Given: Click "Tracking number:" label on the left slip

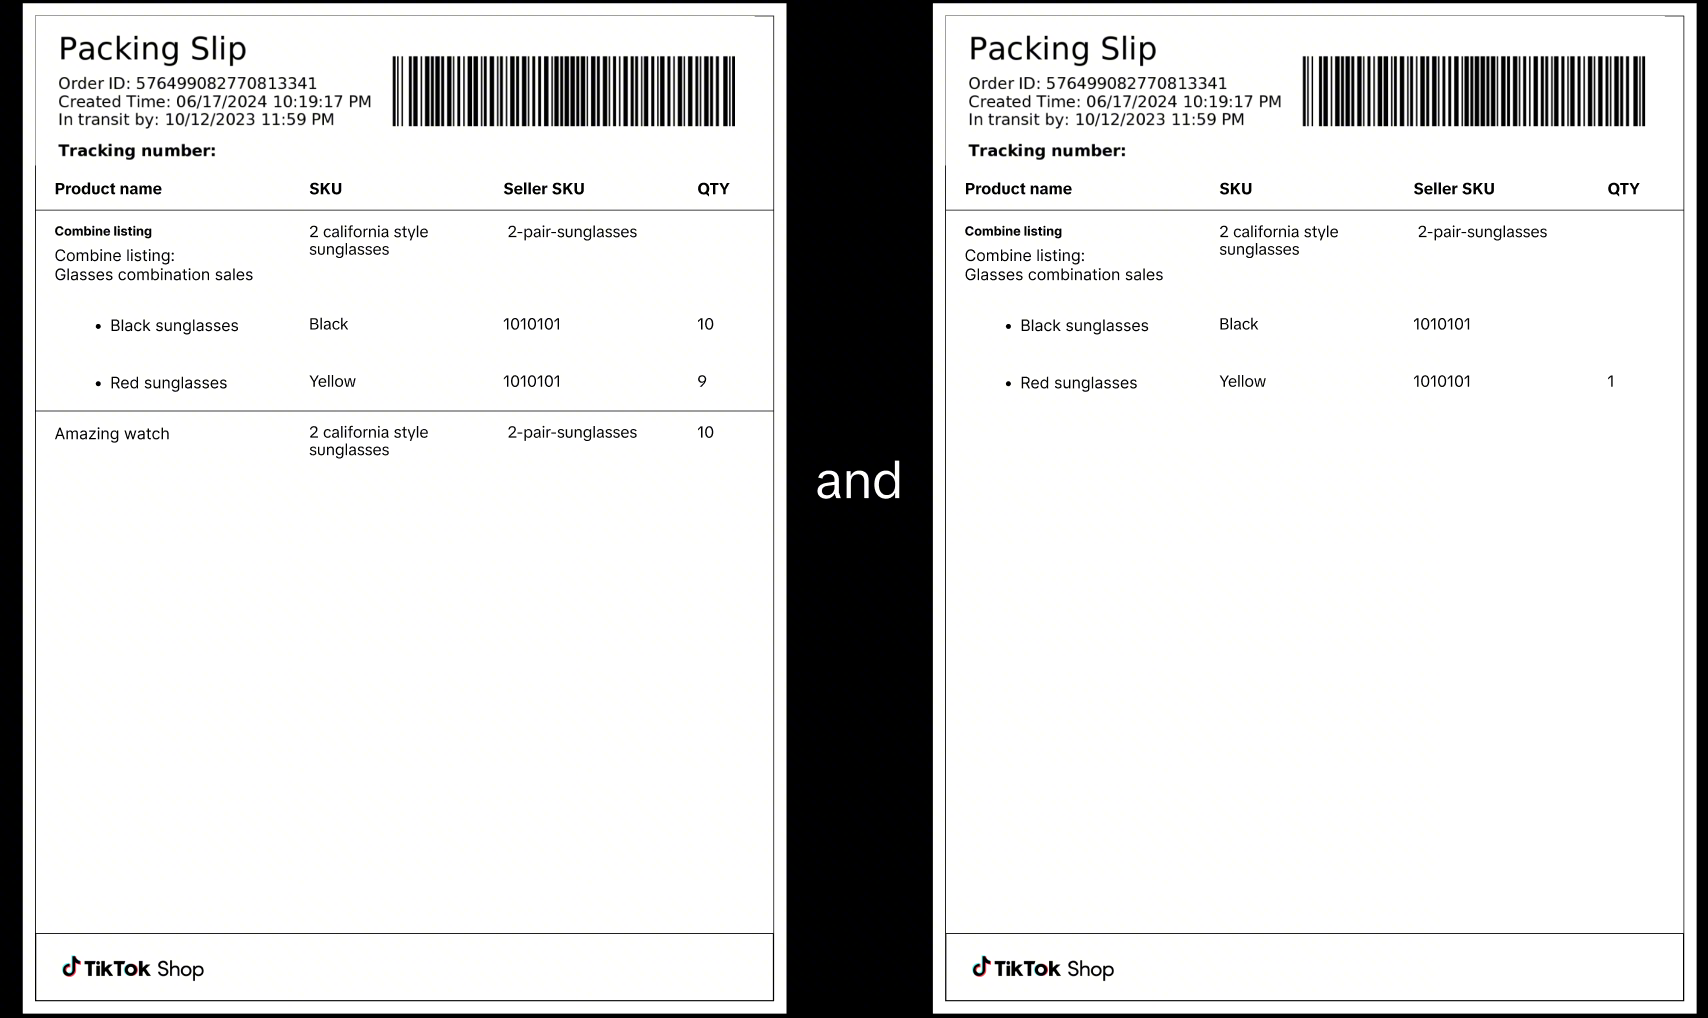Looking at the screenshot, I should coord(137,151).
